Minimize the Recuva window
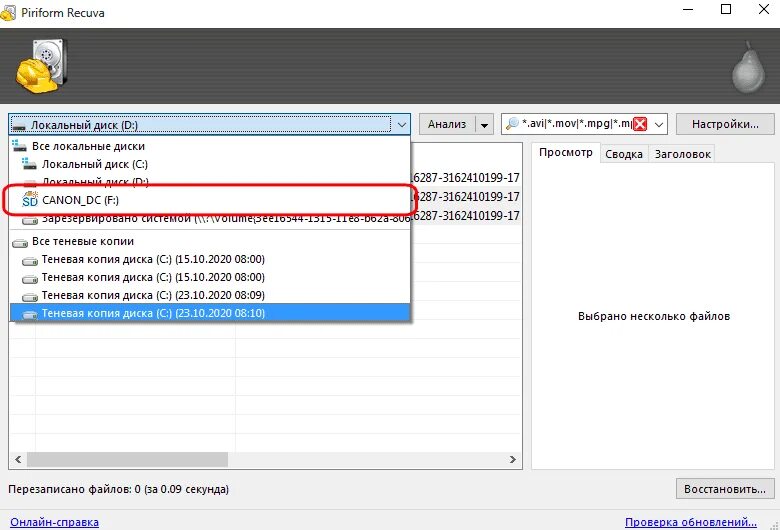This screenshot has height=530, width=780. [688, 9]
